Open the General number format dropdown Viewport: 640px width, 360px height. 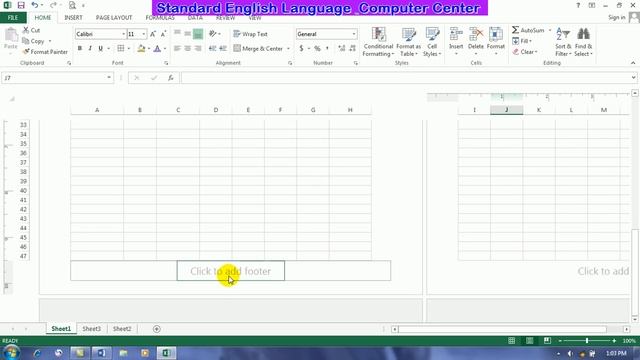(354, 34)
